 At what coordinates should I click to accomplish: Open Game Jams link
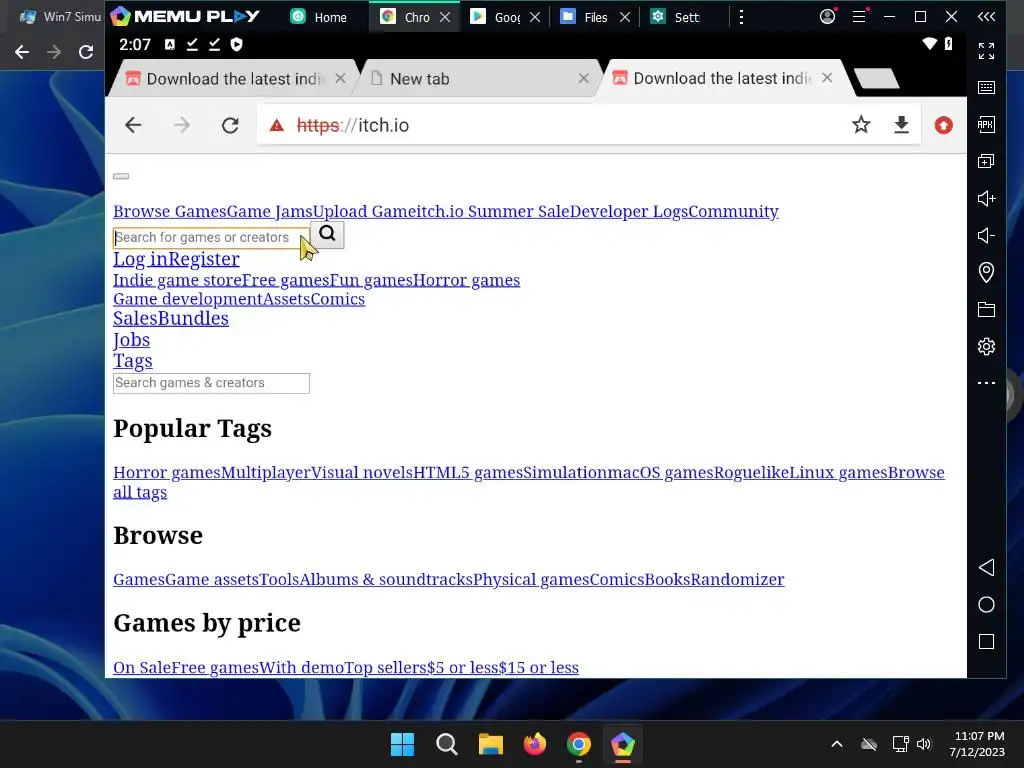point(270,212)
